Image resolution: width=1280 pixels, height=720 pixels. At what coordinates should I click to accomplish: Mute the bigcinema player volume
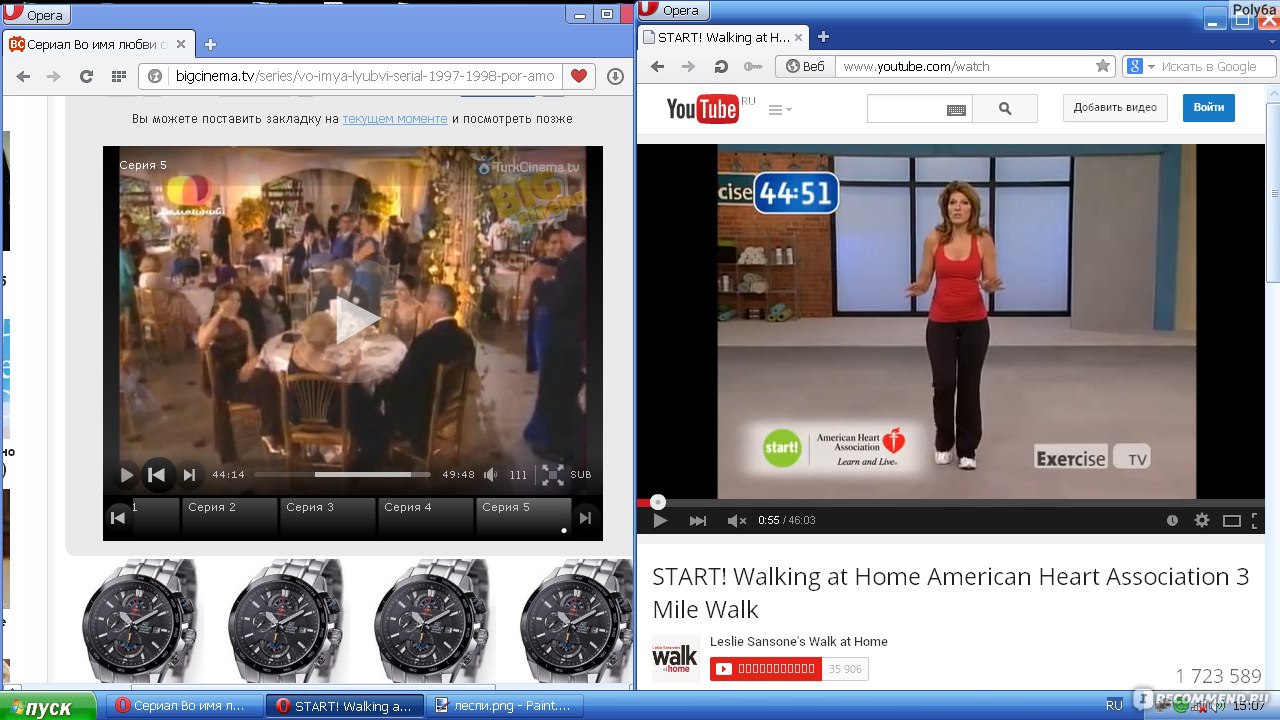tap(491, 475)
